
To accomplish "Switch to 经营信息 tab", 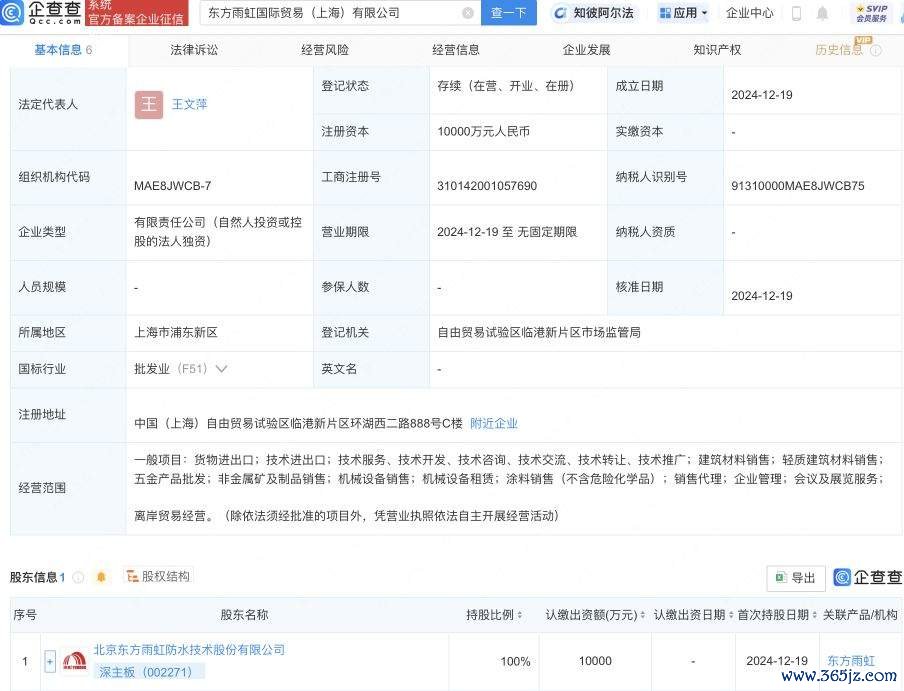I will point(455,50).
